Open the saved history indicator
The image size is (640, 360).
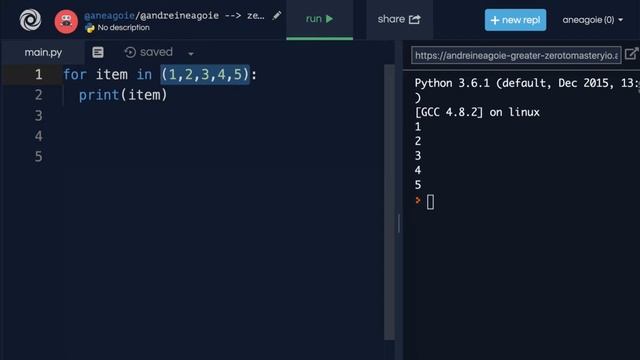[149, 52]
